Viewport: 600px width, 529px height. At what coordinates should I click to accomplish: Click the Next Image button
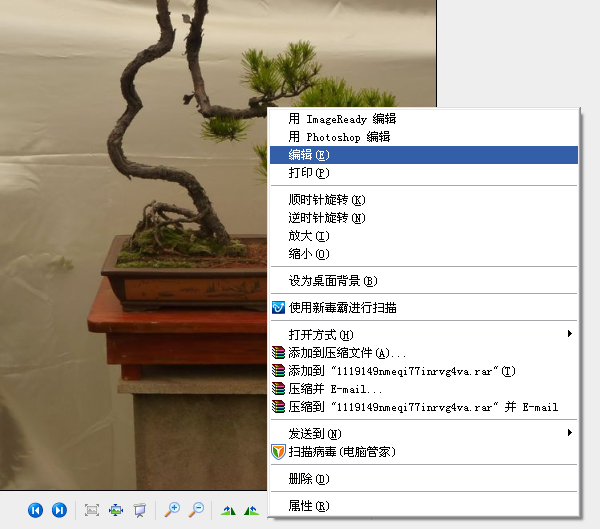(x=59, y=510)
